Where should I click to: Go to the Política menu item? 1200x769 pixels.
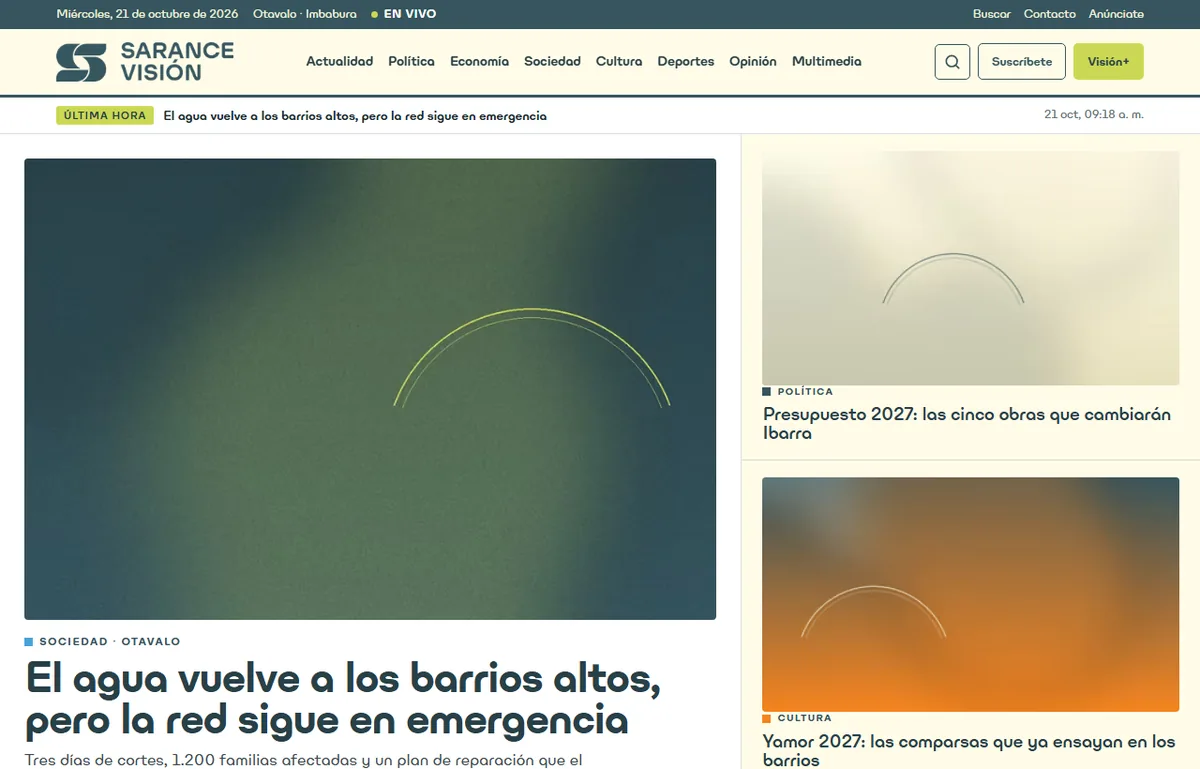(412, 62)
